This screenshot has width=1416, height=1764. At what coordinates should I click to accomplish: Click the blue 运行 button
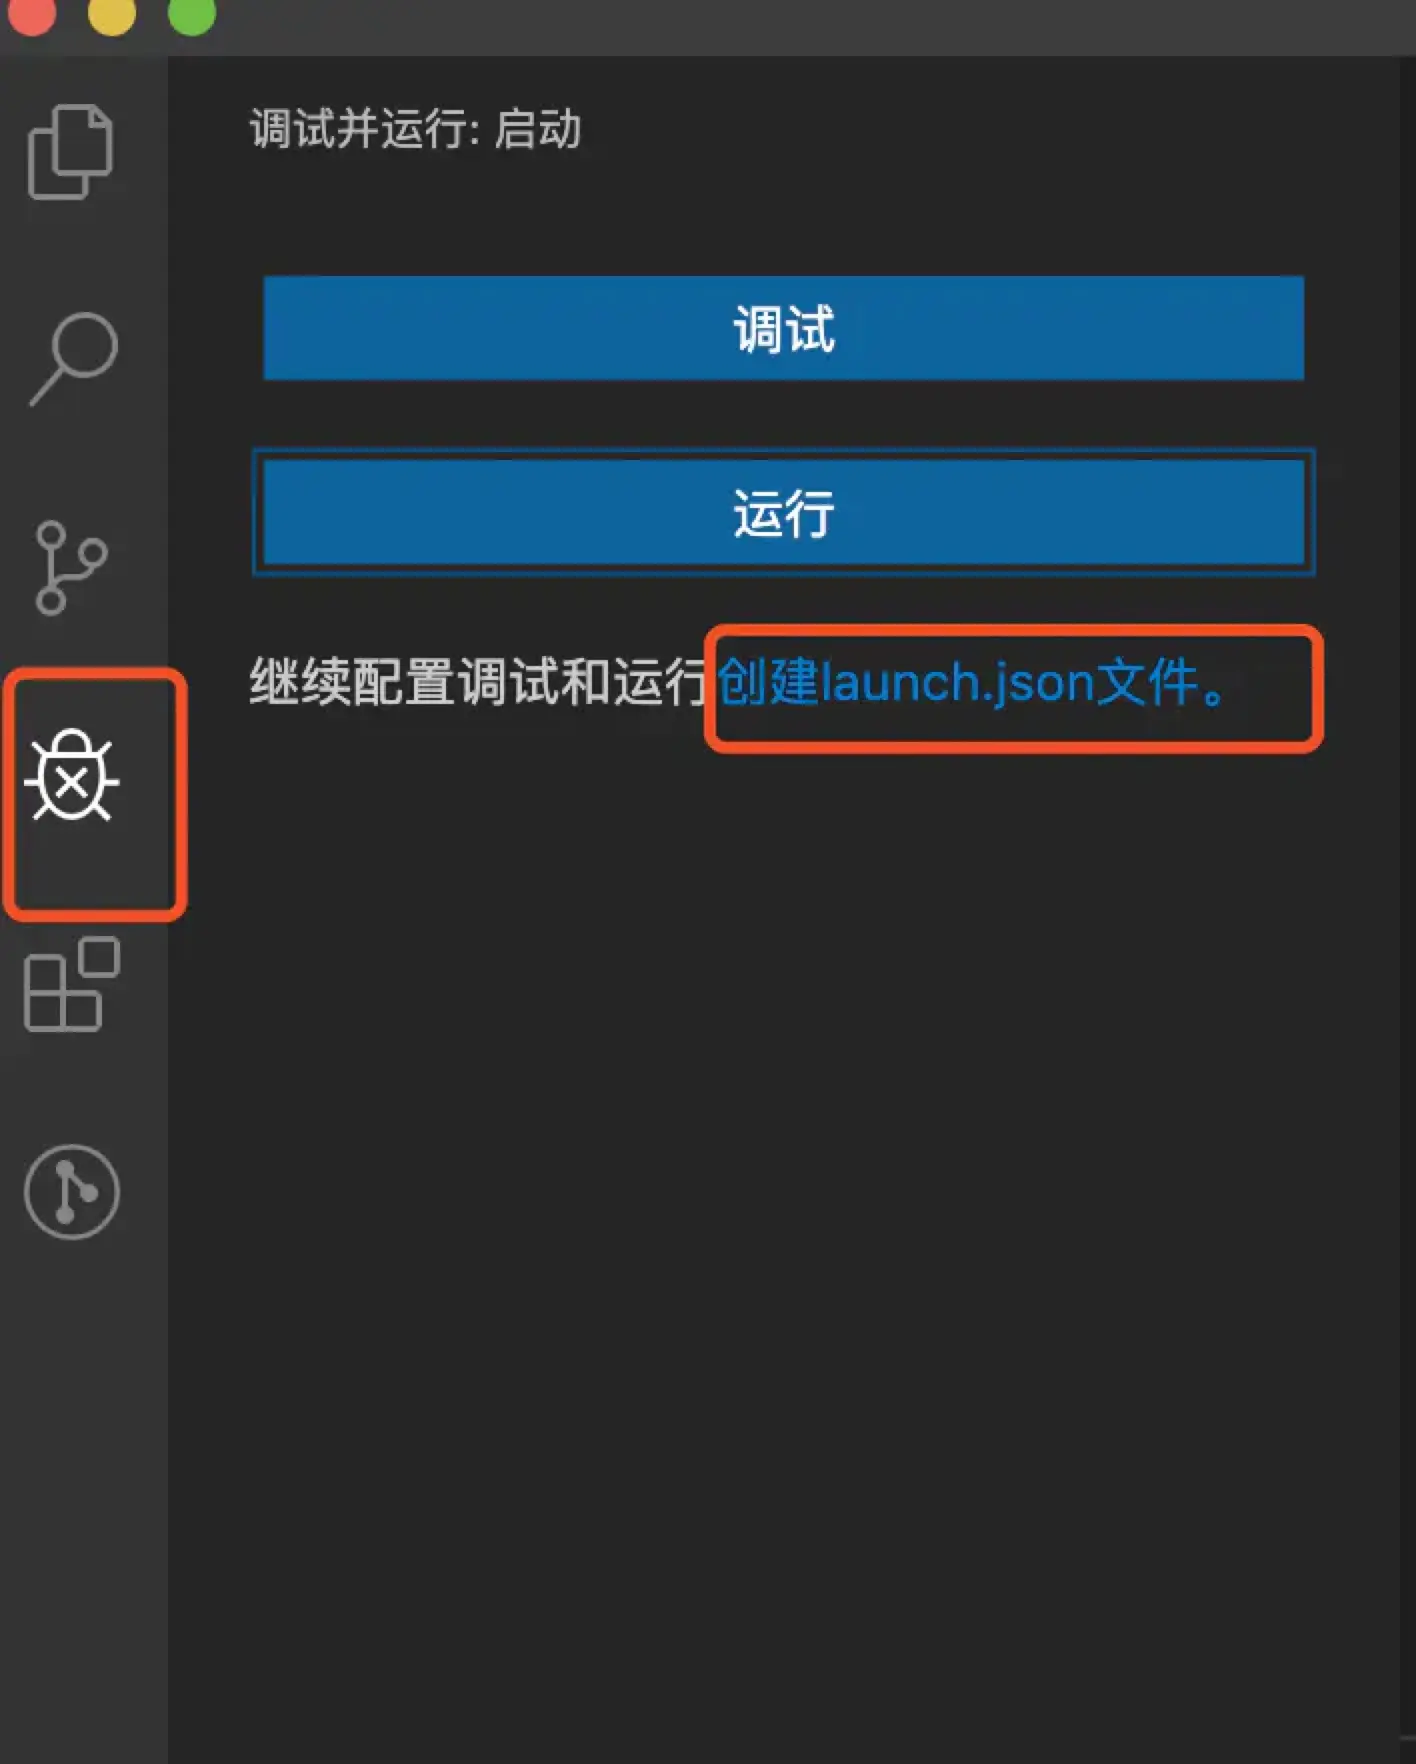783,512
